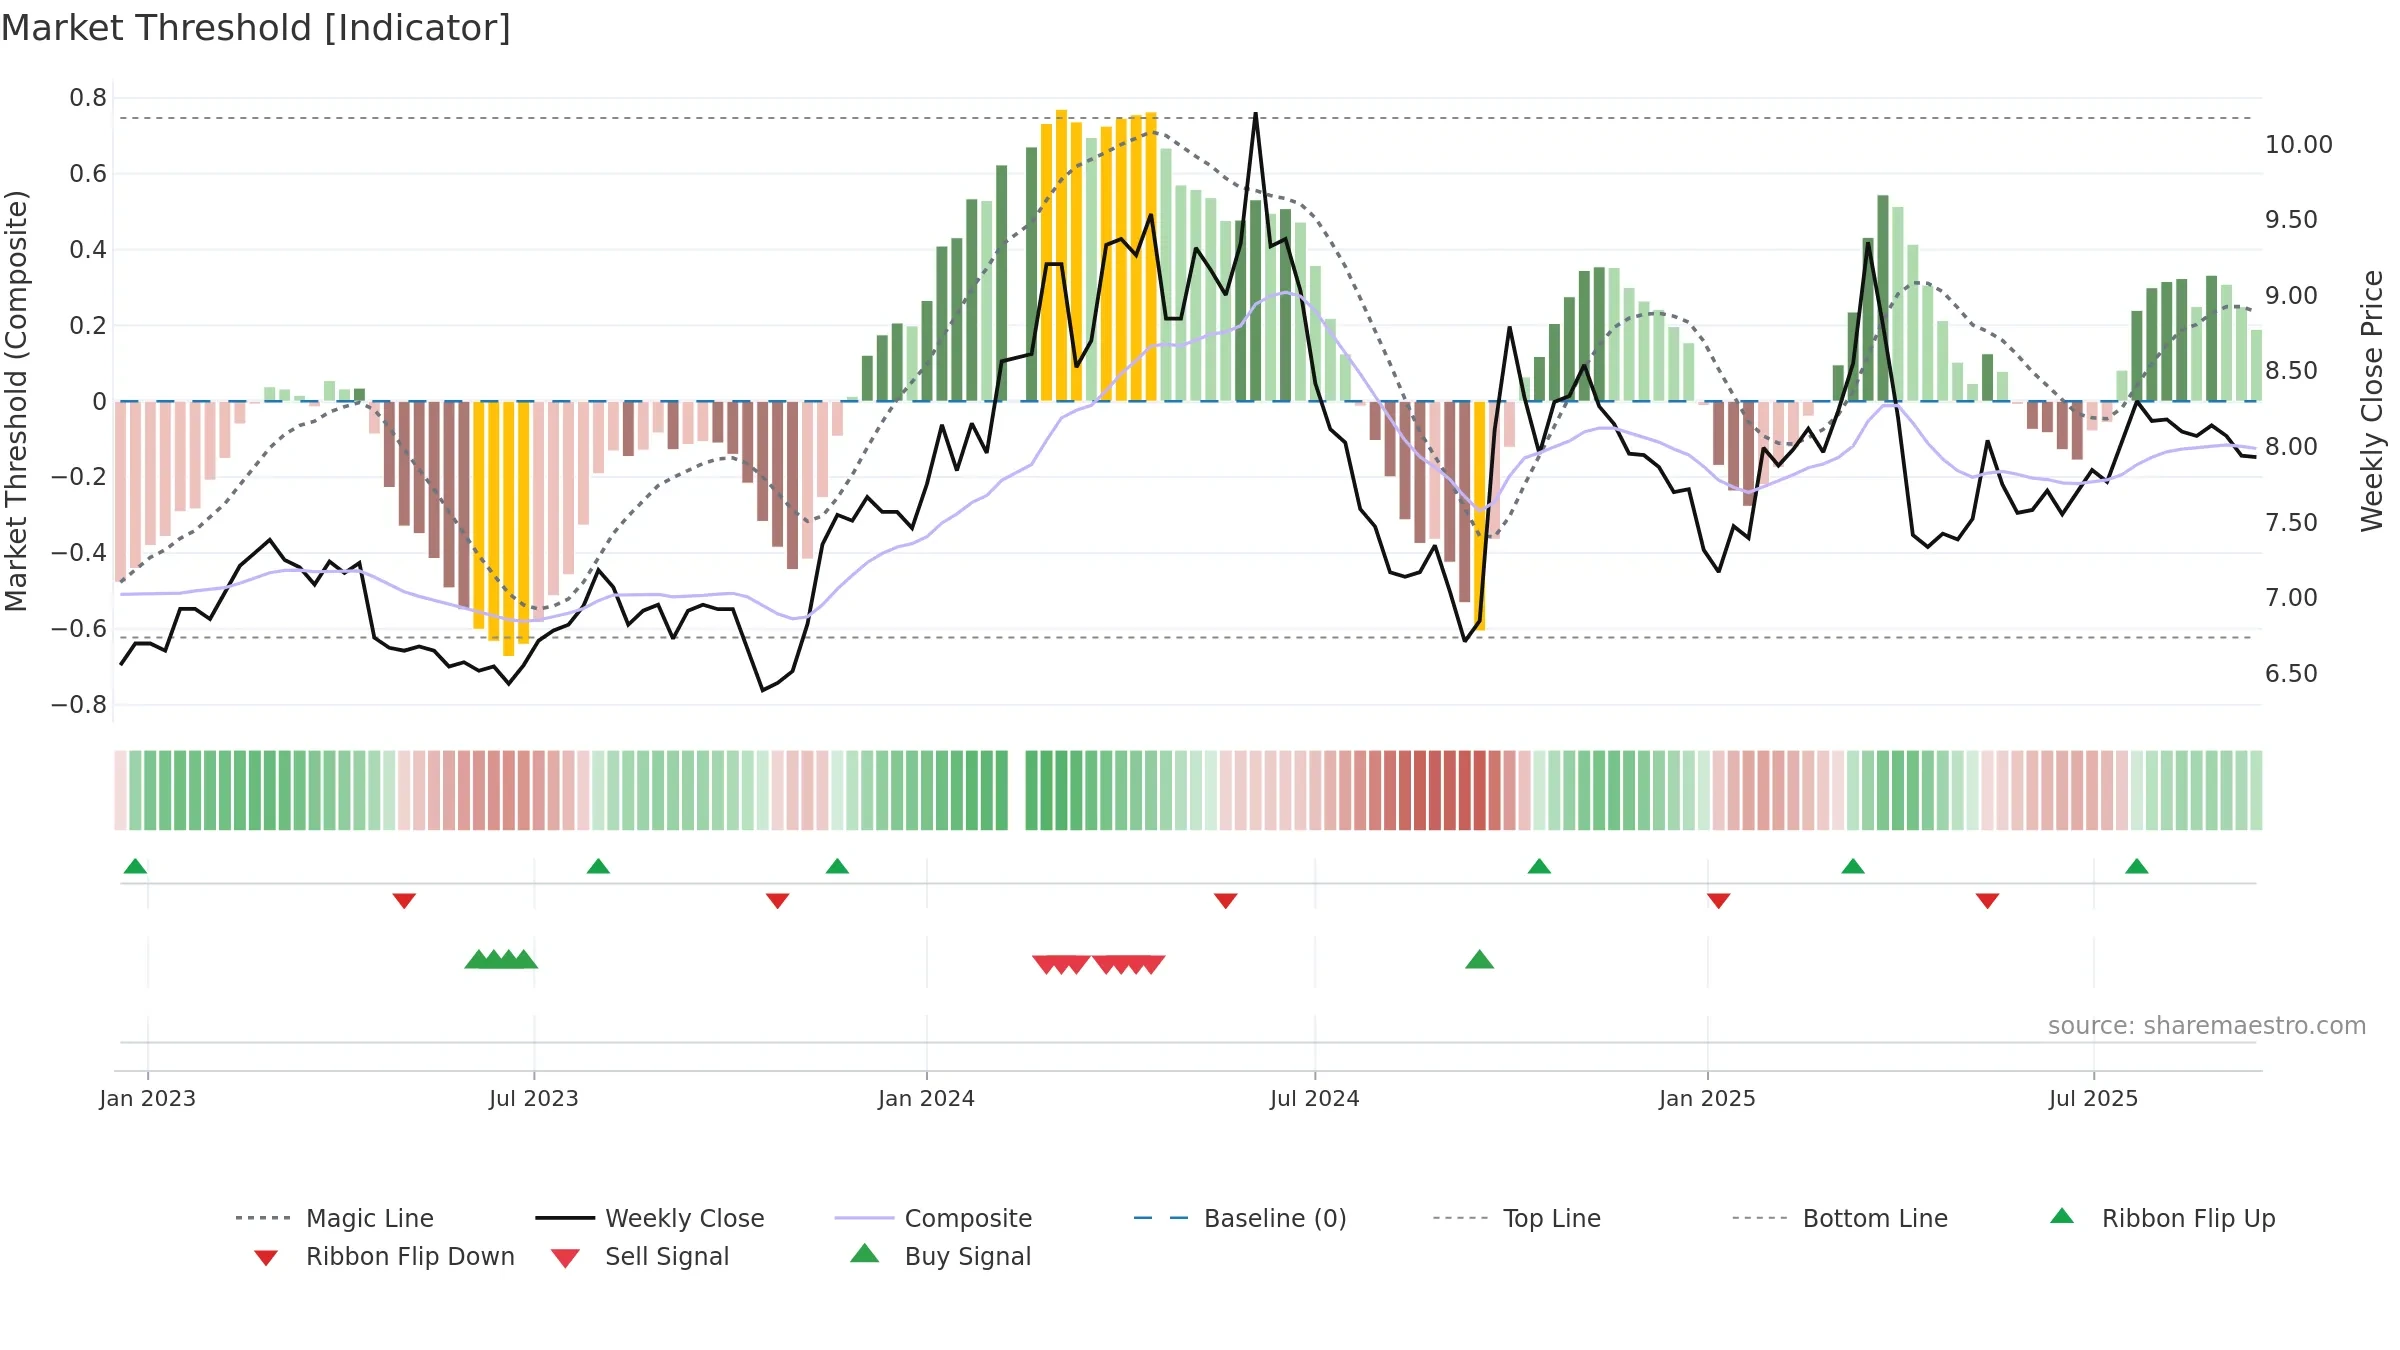2400x1350 pixels.
Task: Click the Ribbon Flip Up marker in March 2025
Action: [x=1852, y=866]
